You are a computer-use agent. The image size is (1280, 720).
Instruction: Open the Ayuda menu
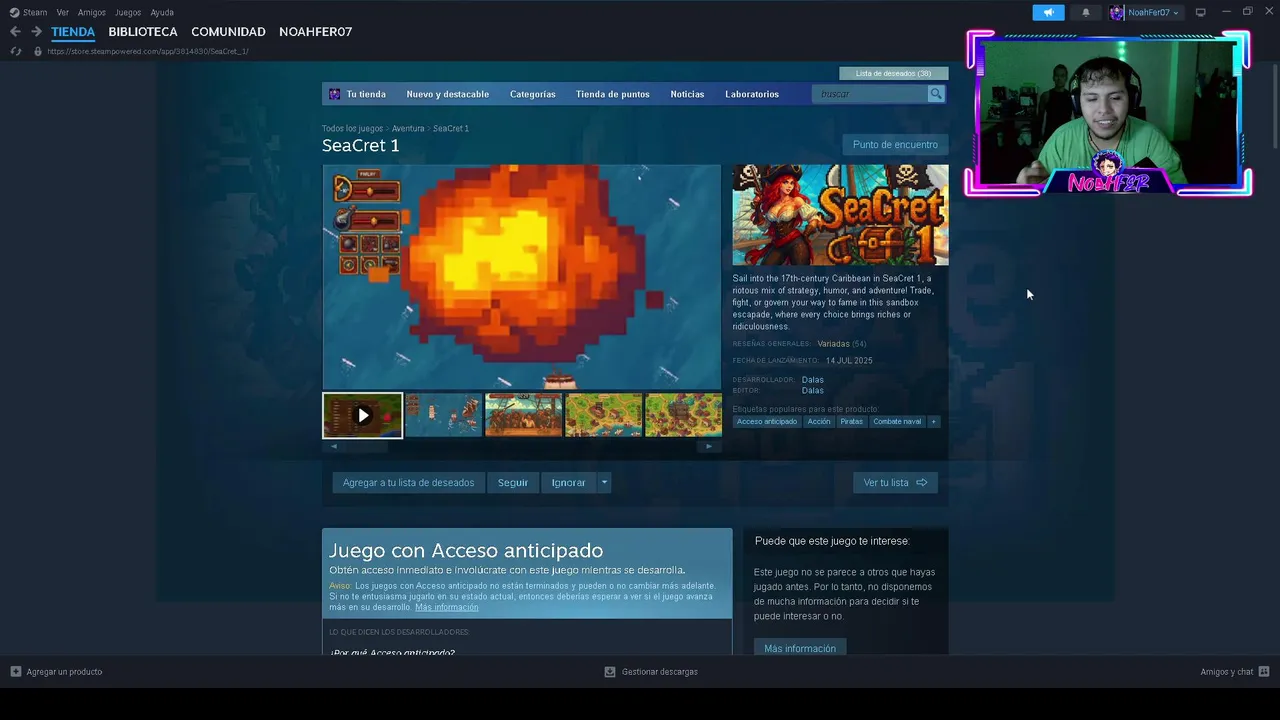[x=162, y=12]
